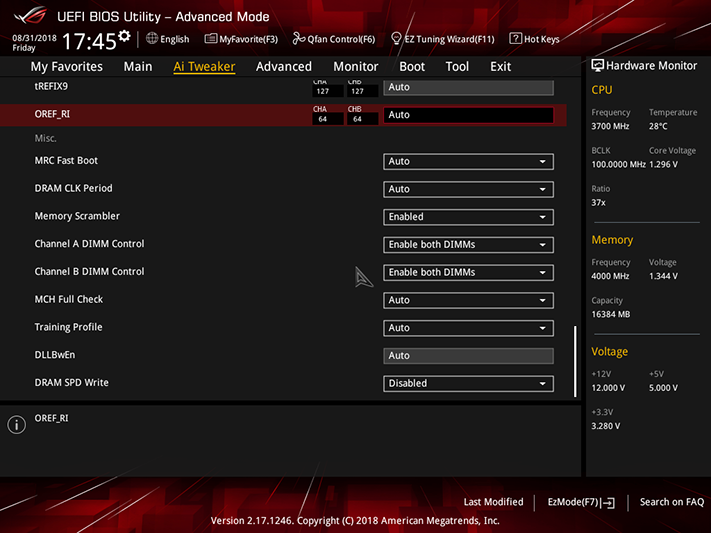Click the tREFIX9 Auto input field
This screenshot has width=711, height=533.
468,87
